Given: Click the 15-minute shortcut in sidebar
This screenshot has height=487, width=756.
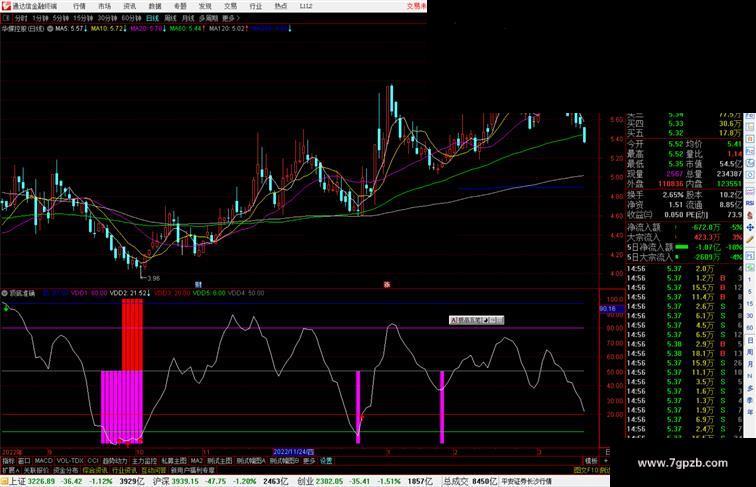Looking at the screenshot, I should pyautogui.click(x=750, y=303).
